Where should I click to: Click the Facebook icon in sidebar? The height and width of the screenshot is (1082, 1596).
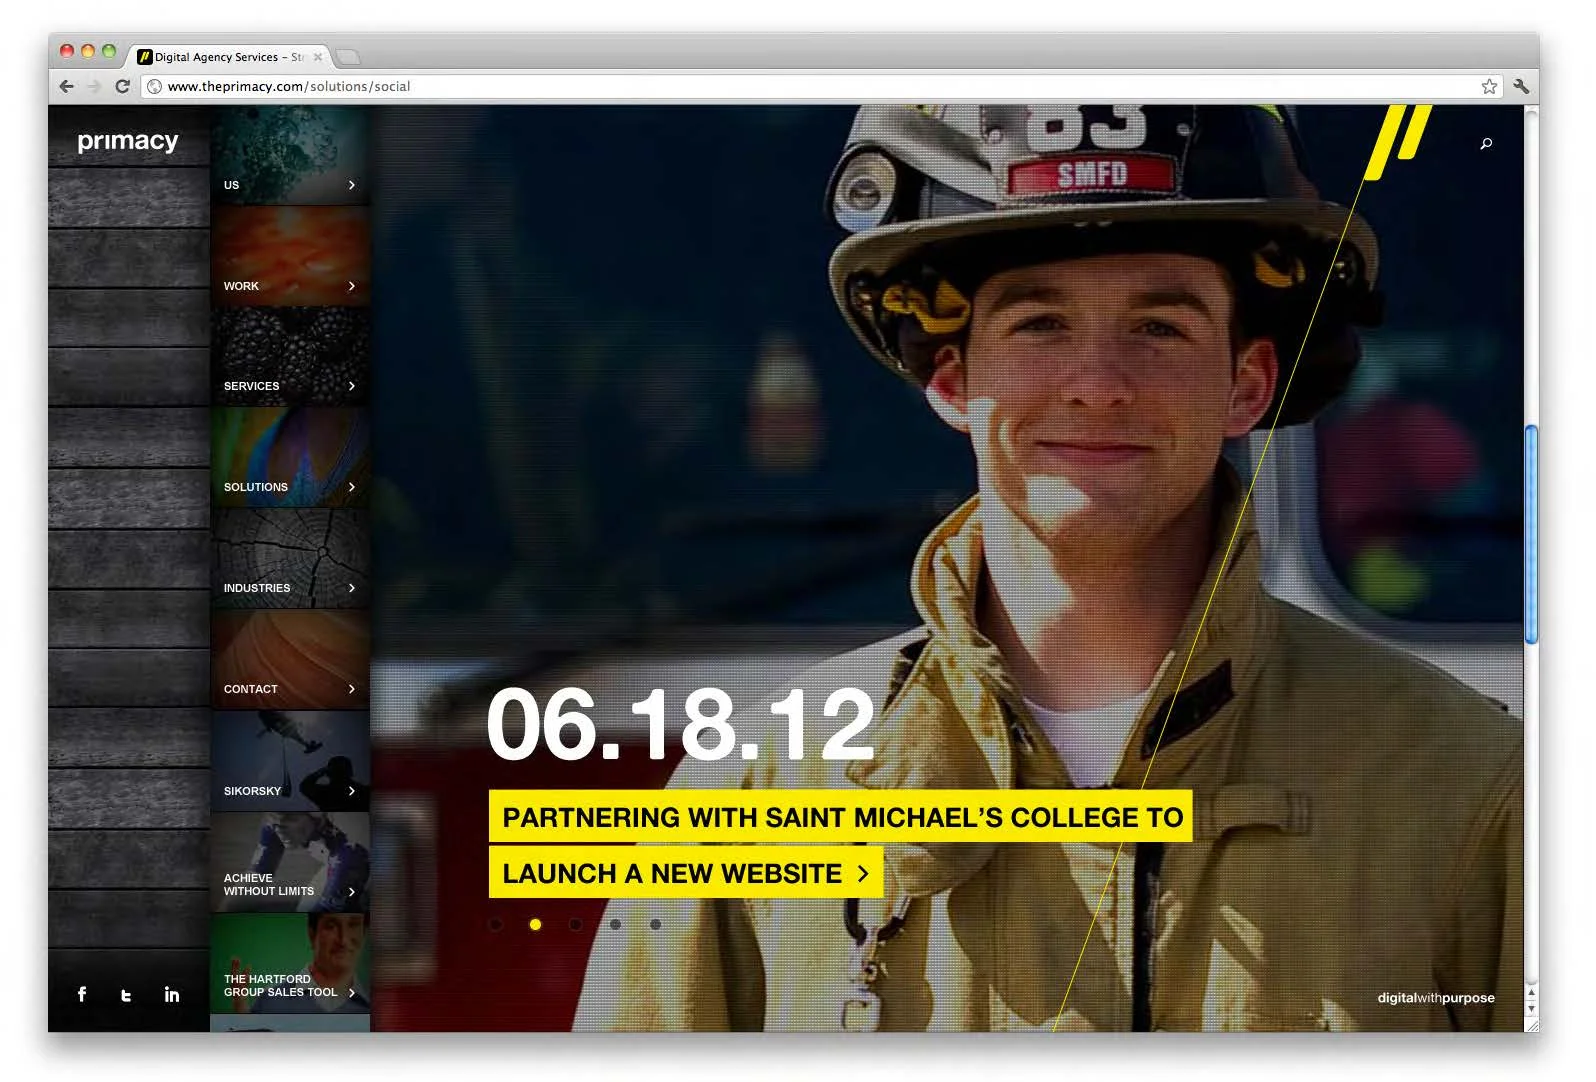tap(82, 994)
